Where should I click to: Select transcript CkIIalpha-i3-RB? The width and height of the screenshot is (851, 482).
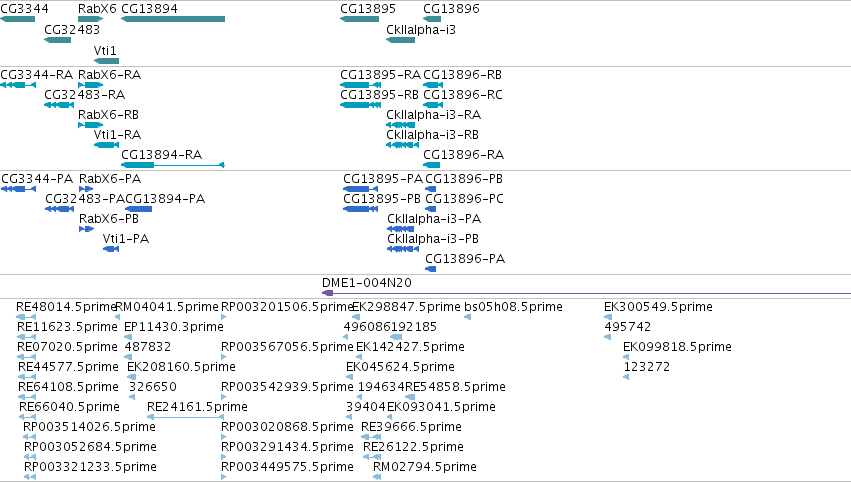433,135
